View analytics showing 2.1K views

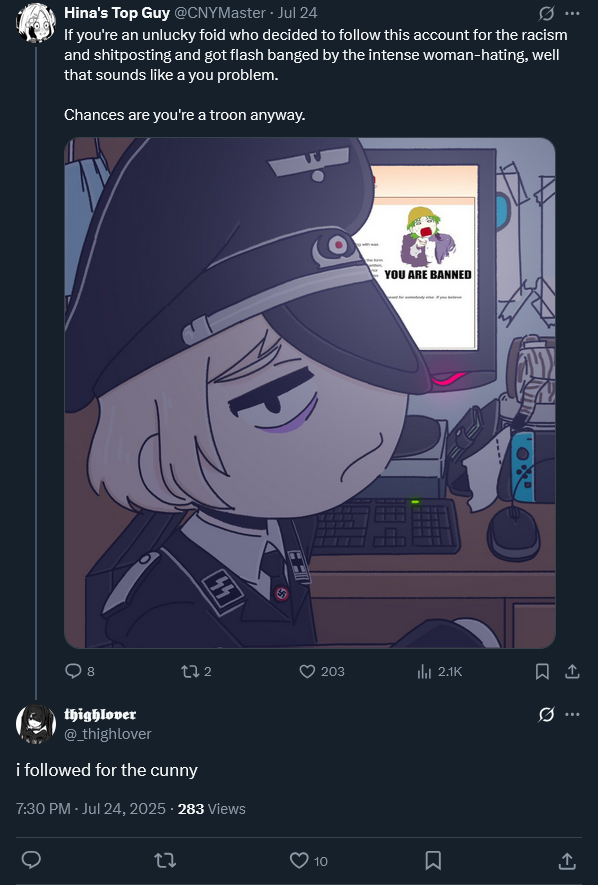coord(439,671)
